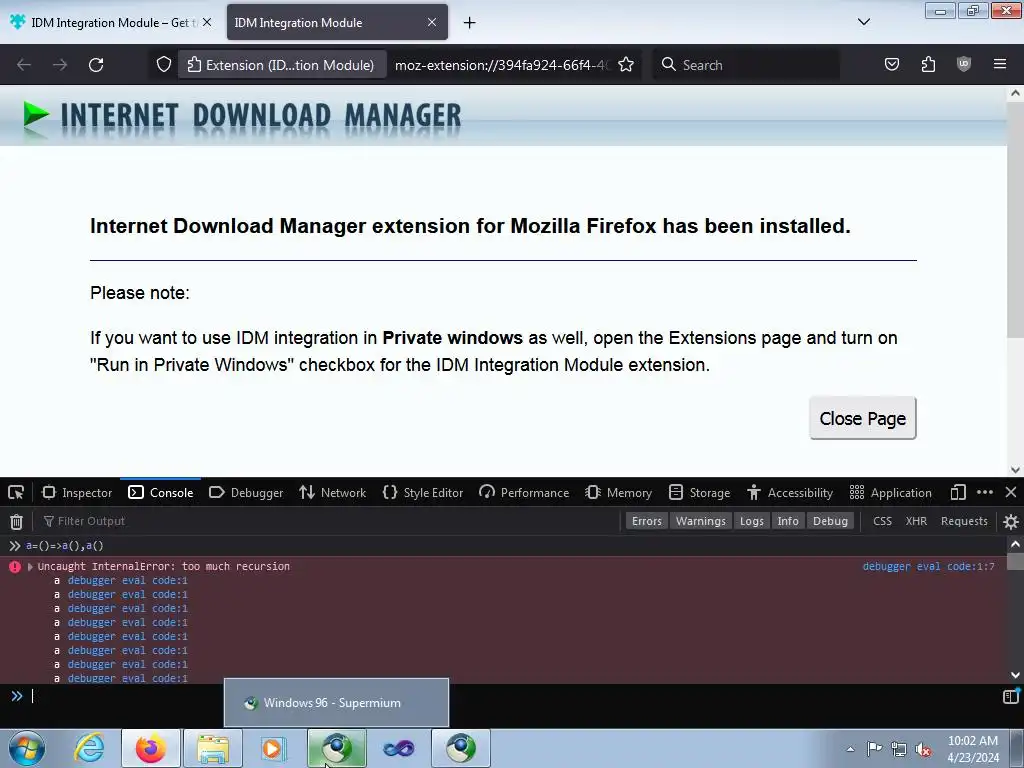The height and width of the screenshot is (768, 1024).
Task: Open a new browser tab
Action: click(469, 23)
